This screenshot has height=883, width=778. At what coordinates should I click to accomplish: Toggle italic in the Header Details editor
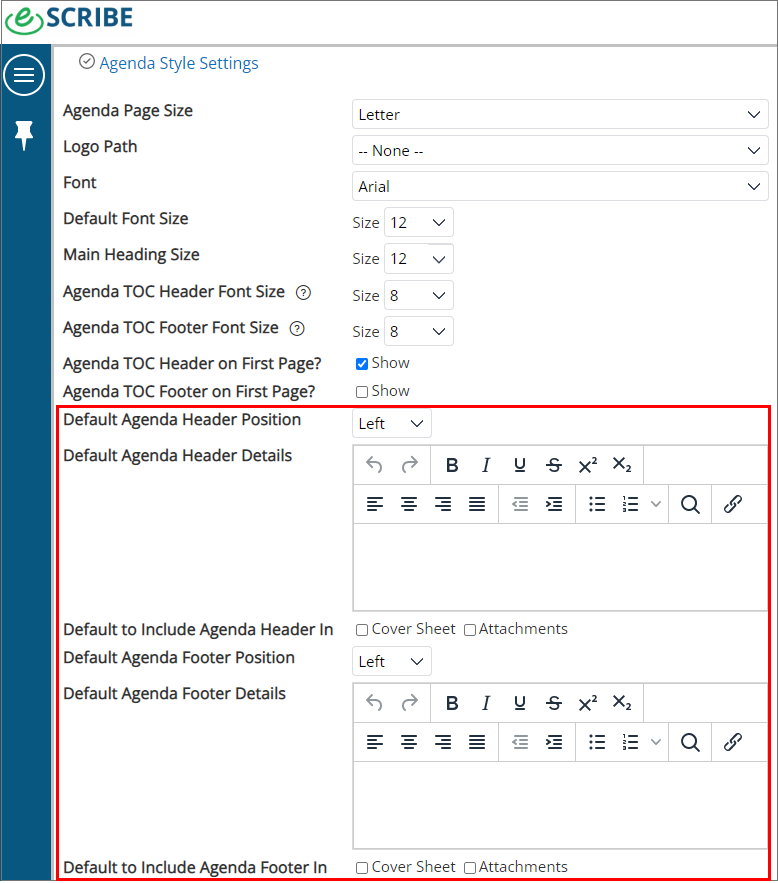coord(486,465)
